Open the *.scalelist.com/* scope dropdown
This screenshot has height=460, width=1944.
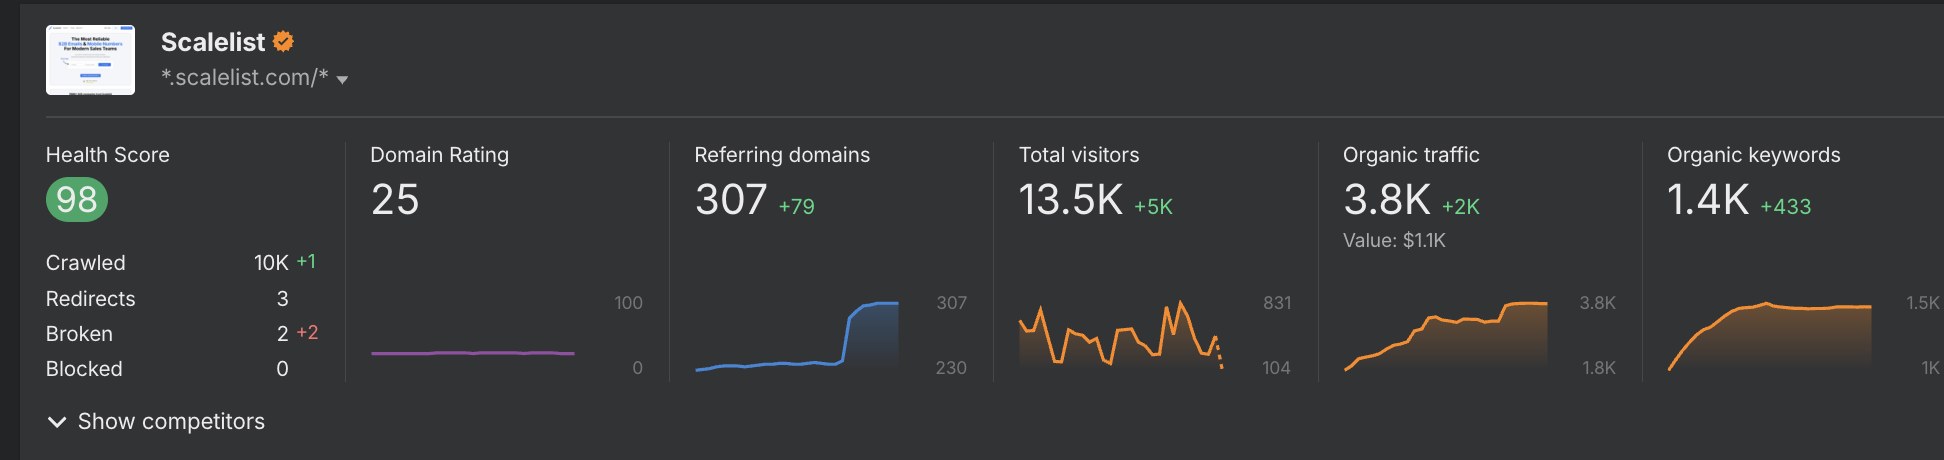[x=254, y=78]
